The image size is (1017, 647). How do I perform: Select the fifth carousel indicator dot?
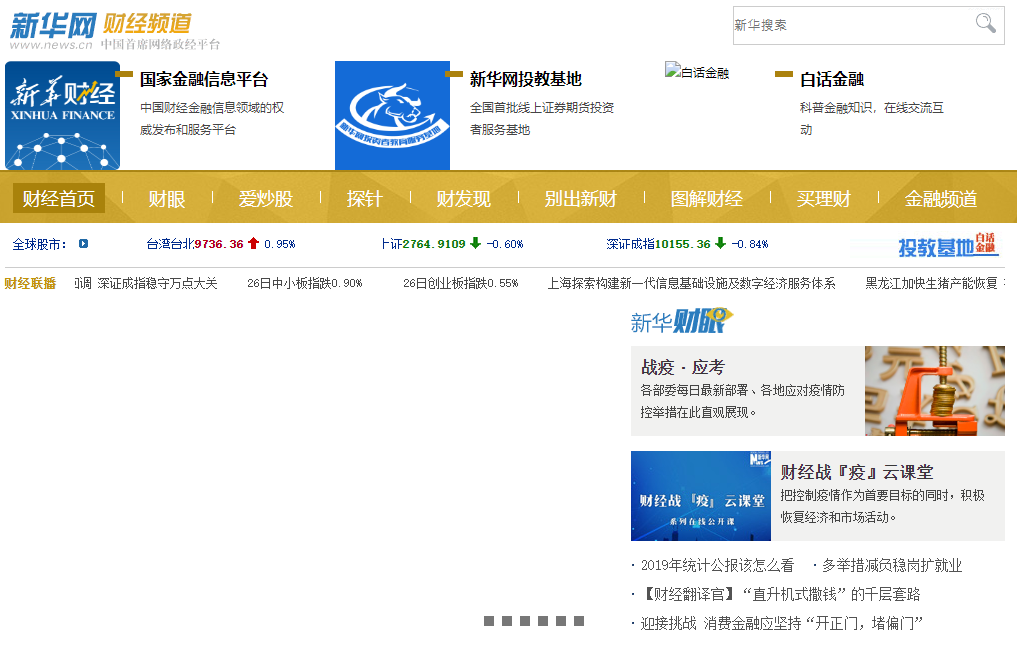(561, 621)
